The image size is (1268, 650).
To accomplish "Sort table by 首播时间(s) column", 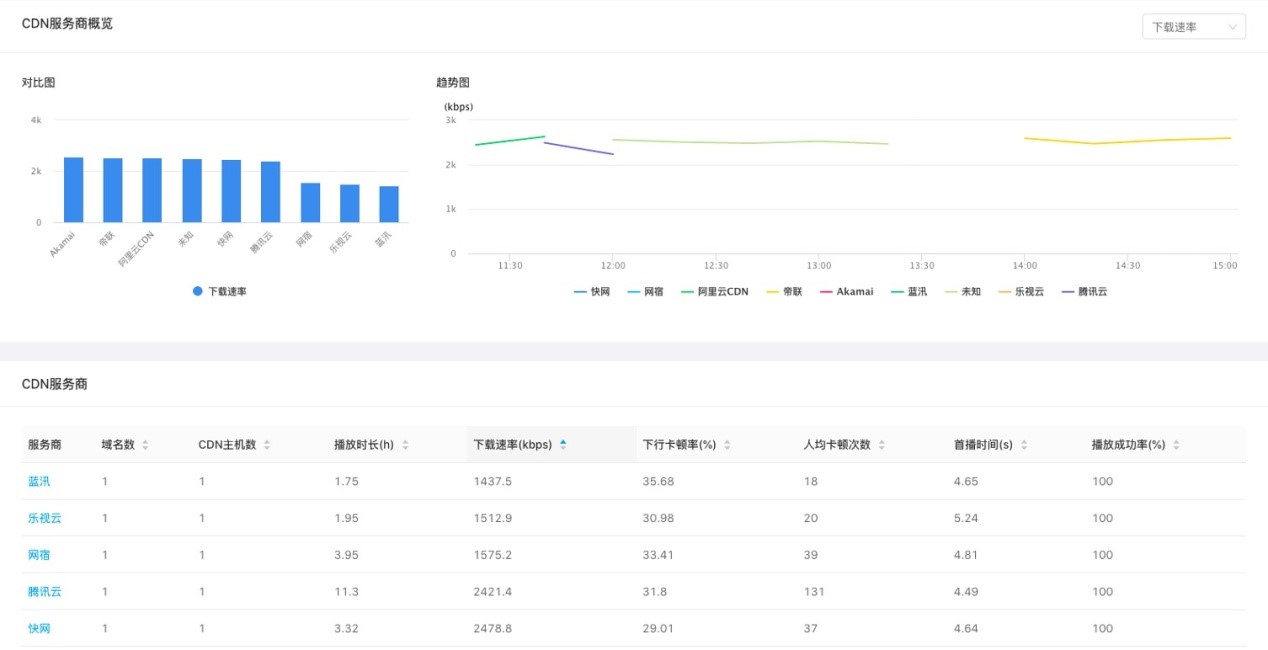I will click(x=990, y=445).
